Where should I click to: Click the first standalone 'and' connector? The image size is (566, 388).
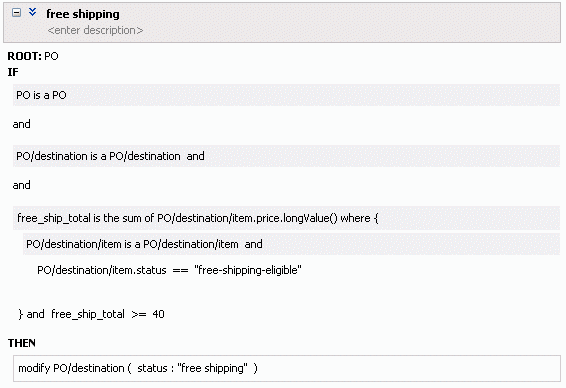[x=21, y=124]
